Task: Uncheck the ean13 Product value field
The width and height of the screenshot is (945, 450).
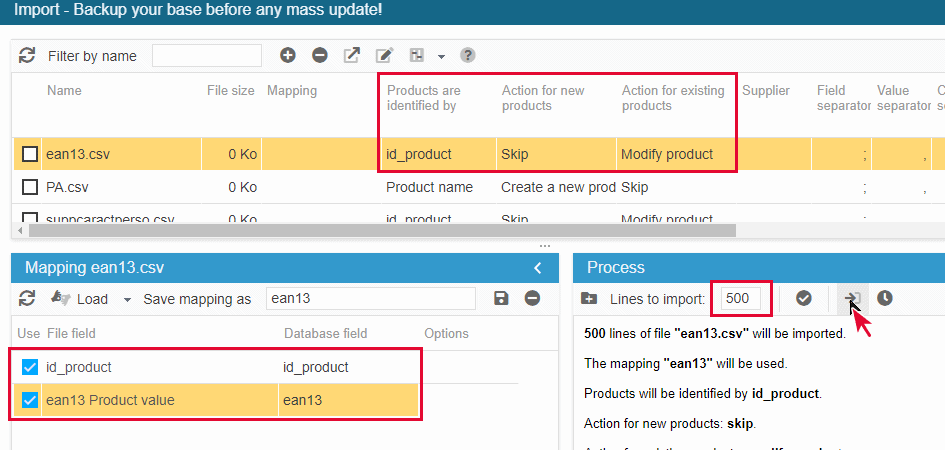Action: tap(30, 400)
